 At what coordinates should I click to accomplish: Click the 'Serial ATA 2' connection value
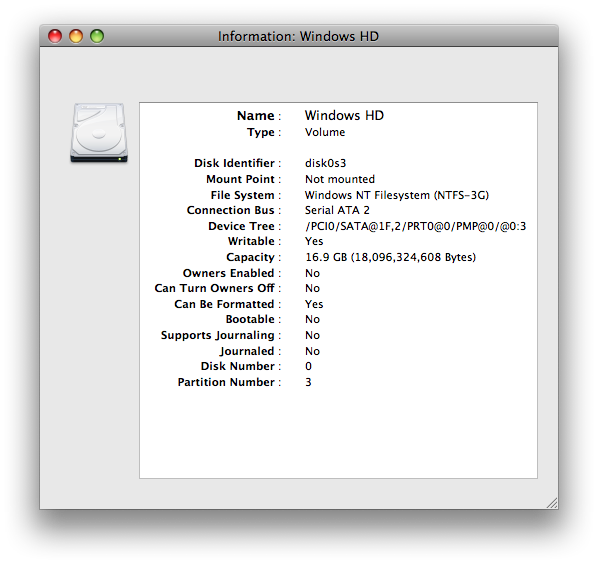pyautogui.click(x=337, y=210)
